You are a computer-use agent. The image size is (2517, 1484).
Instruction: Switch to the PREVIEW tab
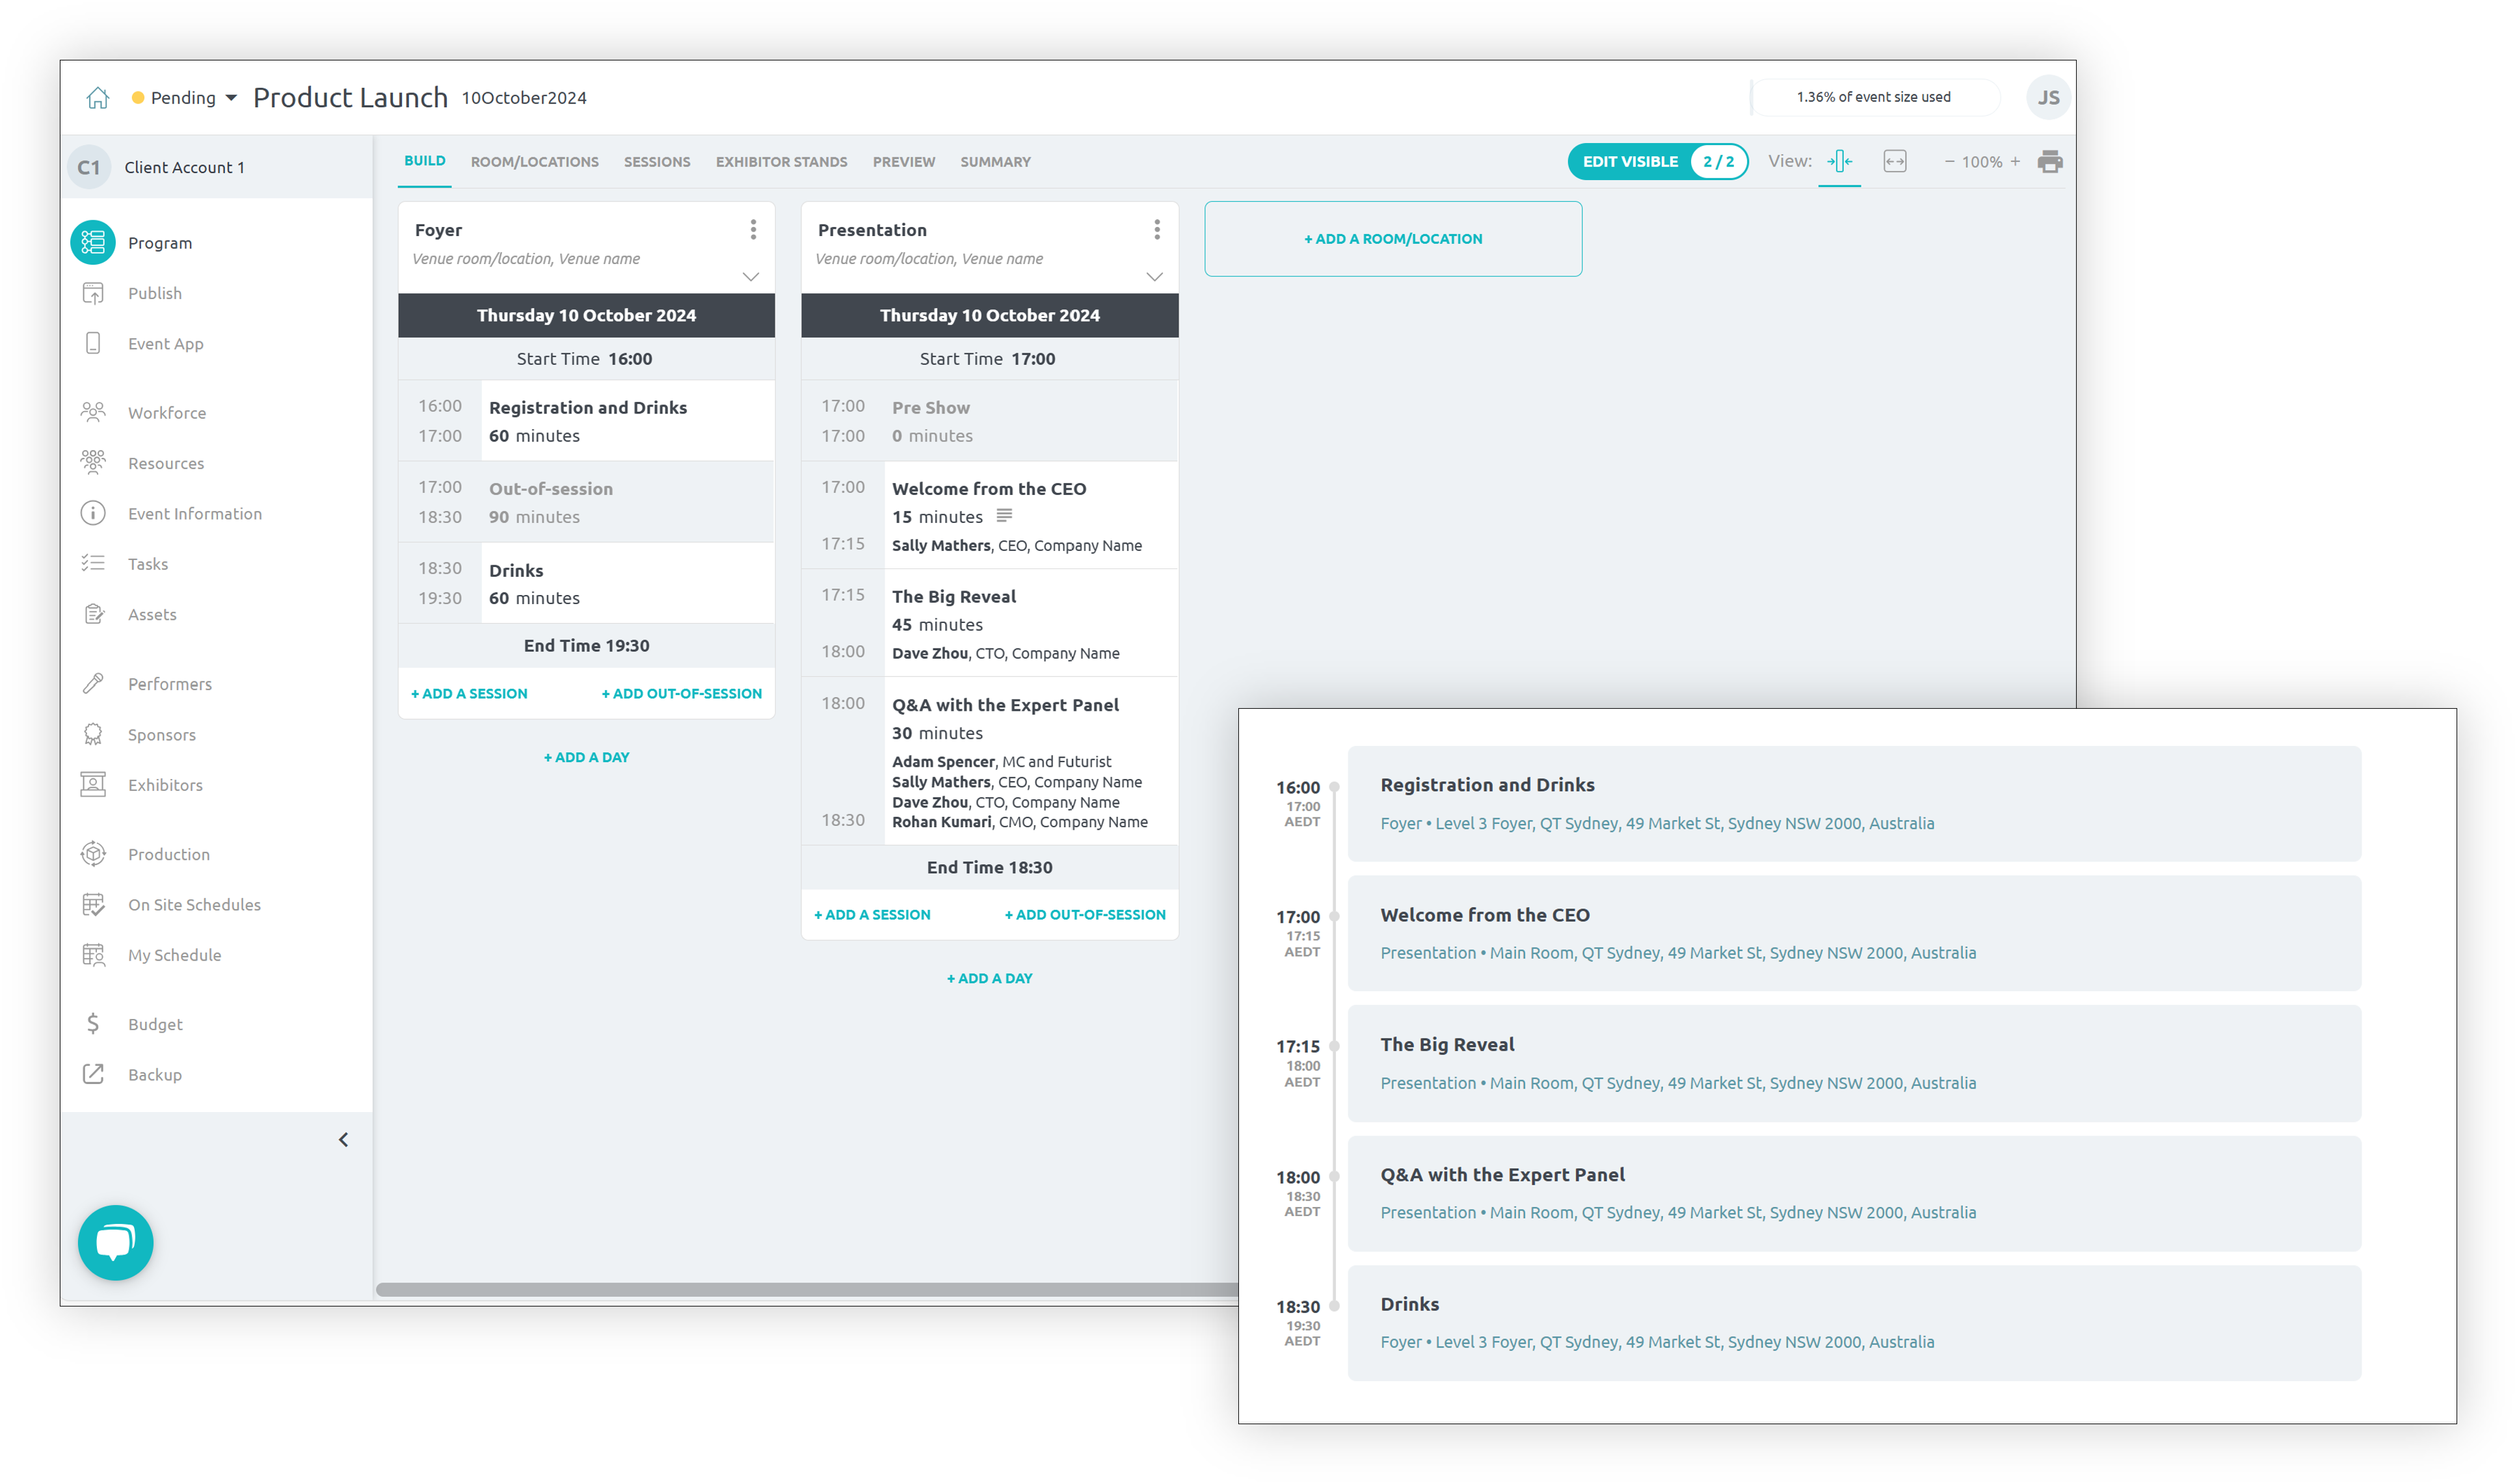point(903,162)
